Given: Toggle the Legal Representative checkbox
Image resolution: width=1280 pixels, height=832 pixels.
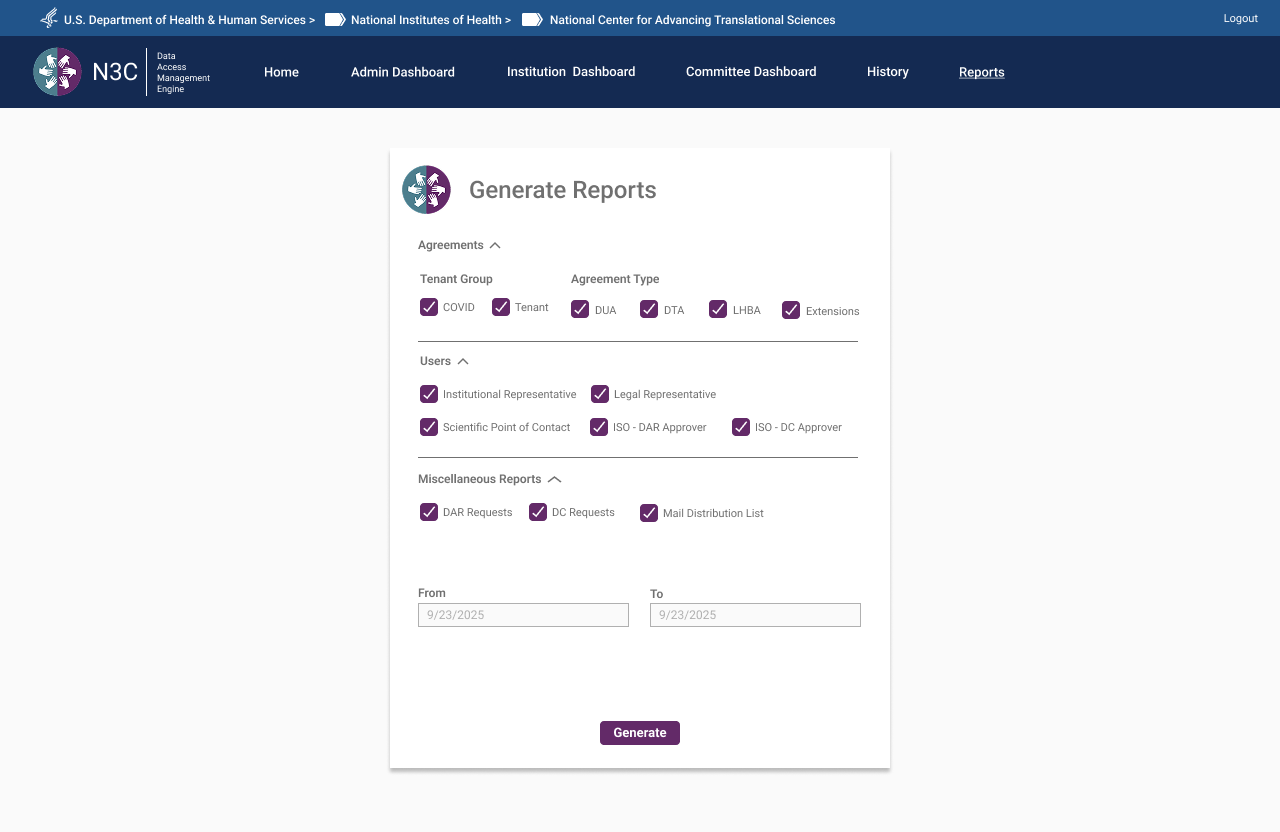Looking at the screenshot, I should coord(600,394).
